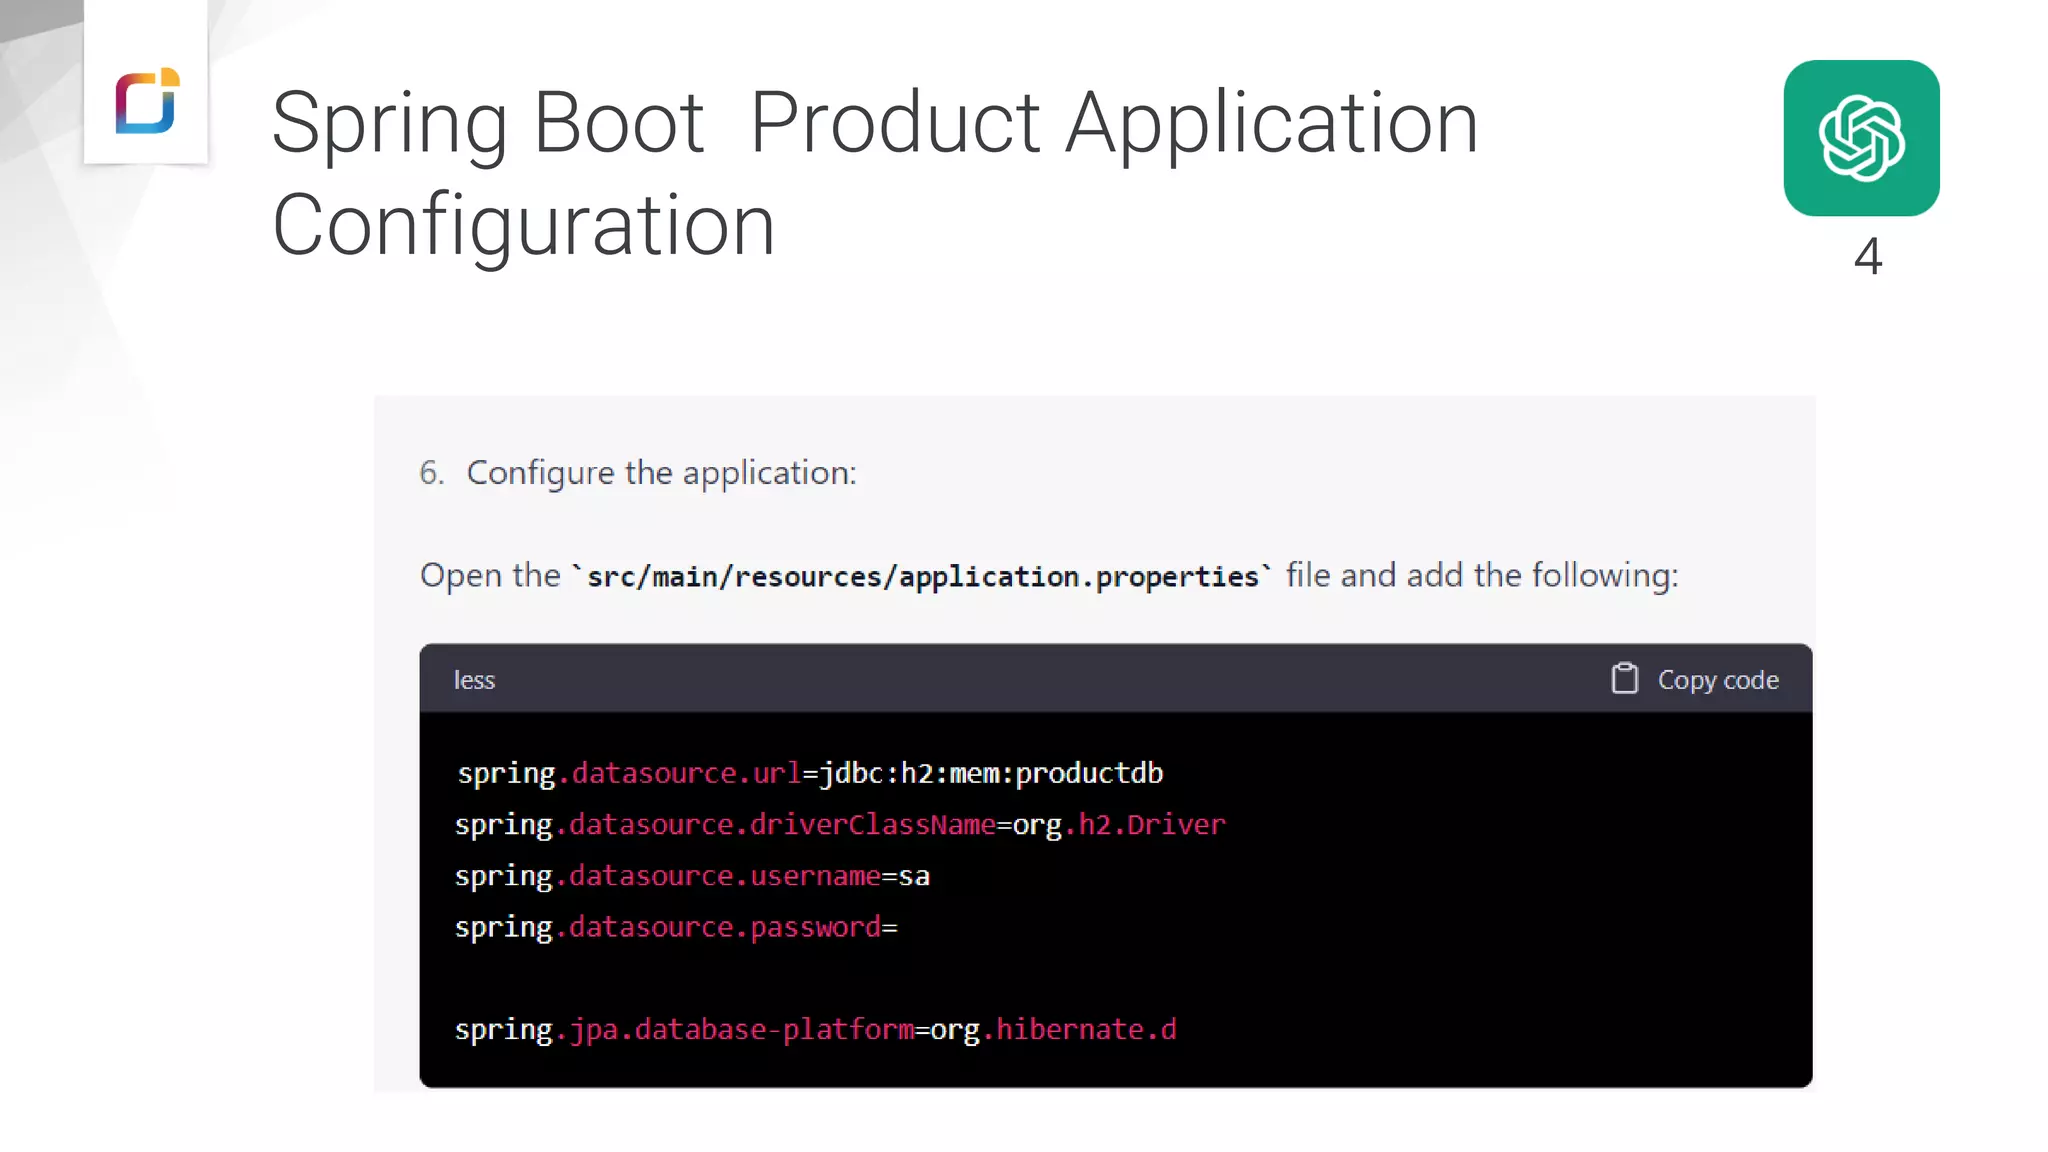Click 'file and add the following' text
This screenshot has width=2048, height=1152.
1481,575
